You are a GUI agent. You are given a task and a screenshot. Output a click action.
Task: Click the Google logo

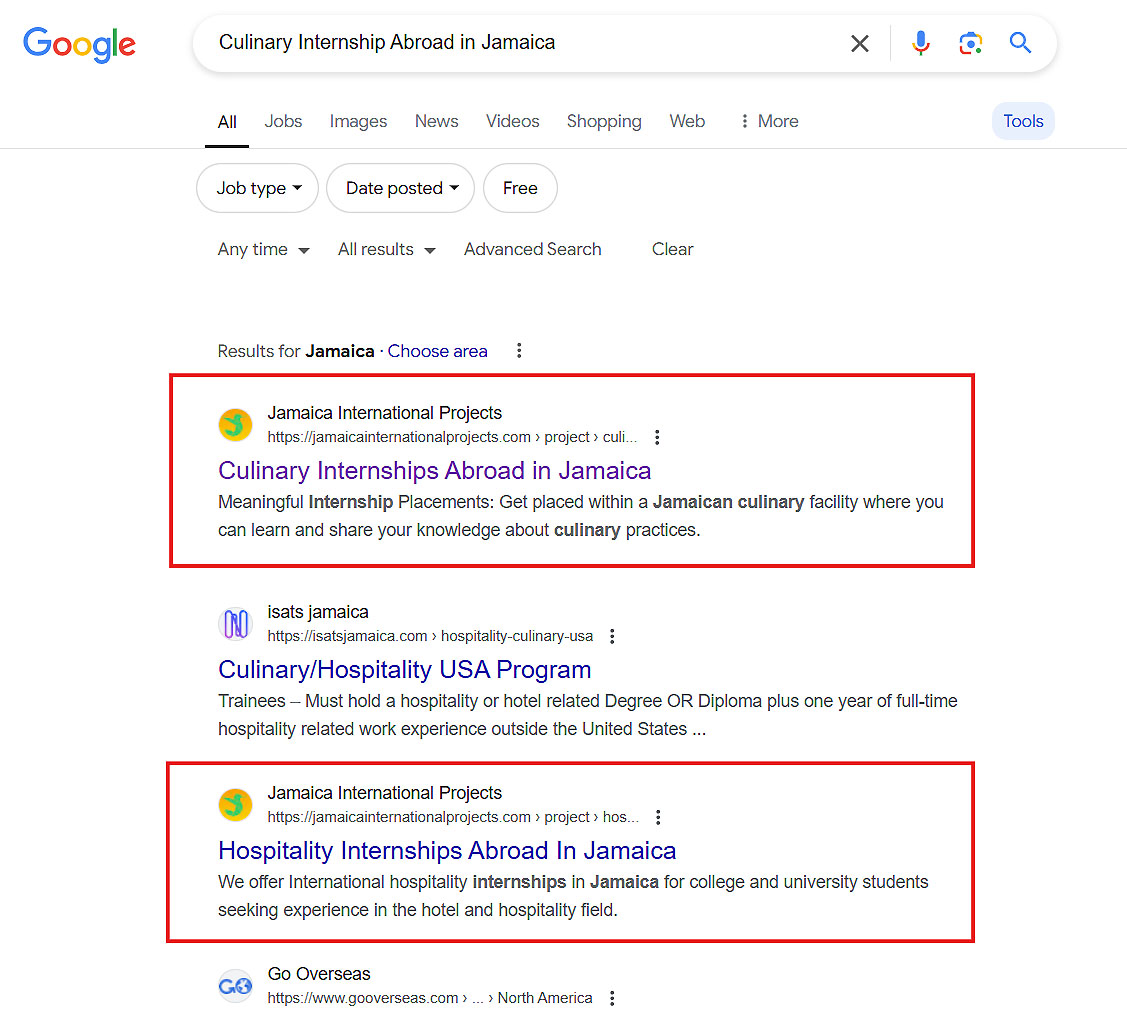[x=79, y=45]
